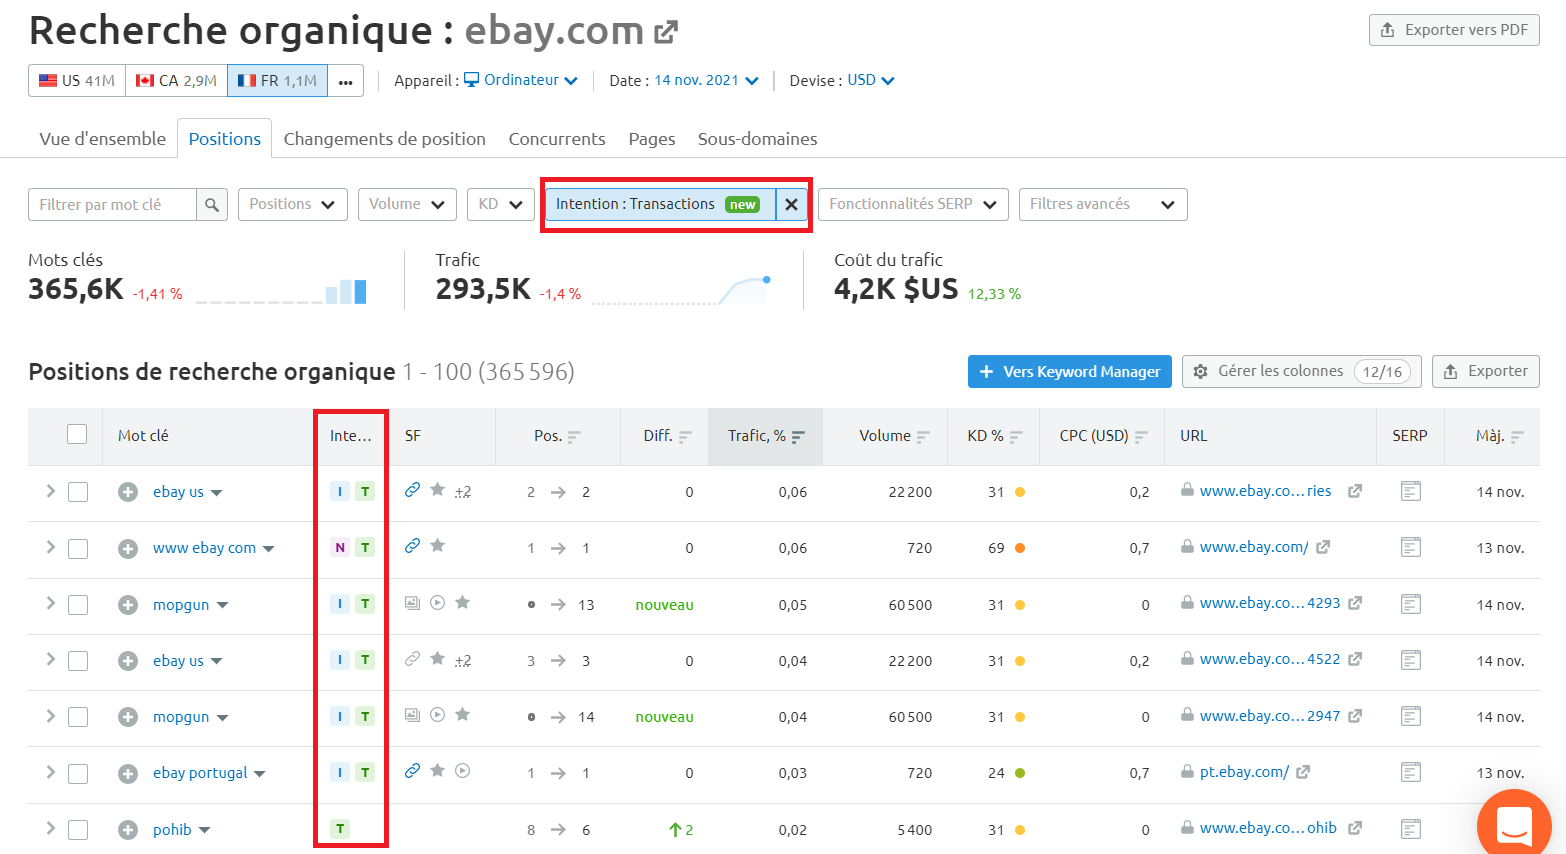
Task: Click the reviews star icon for "ebay portugal"
Action: tap(436, 771)
